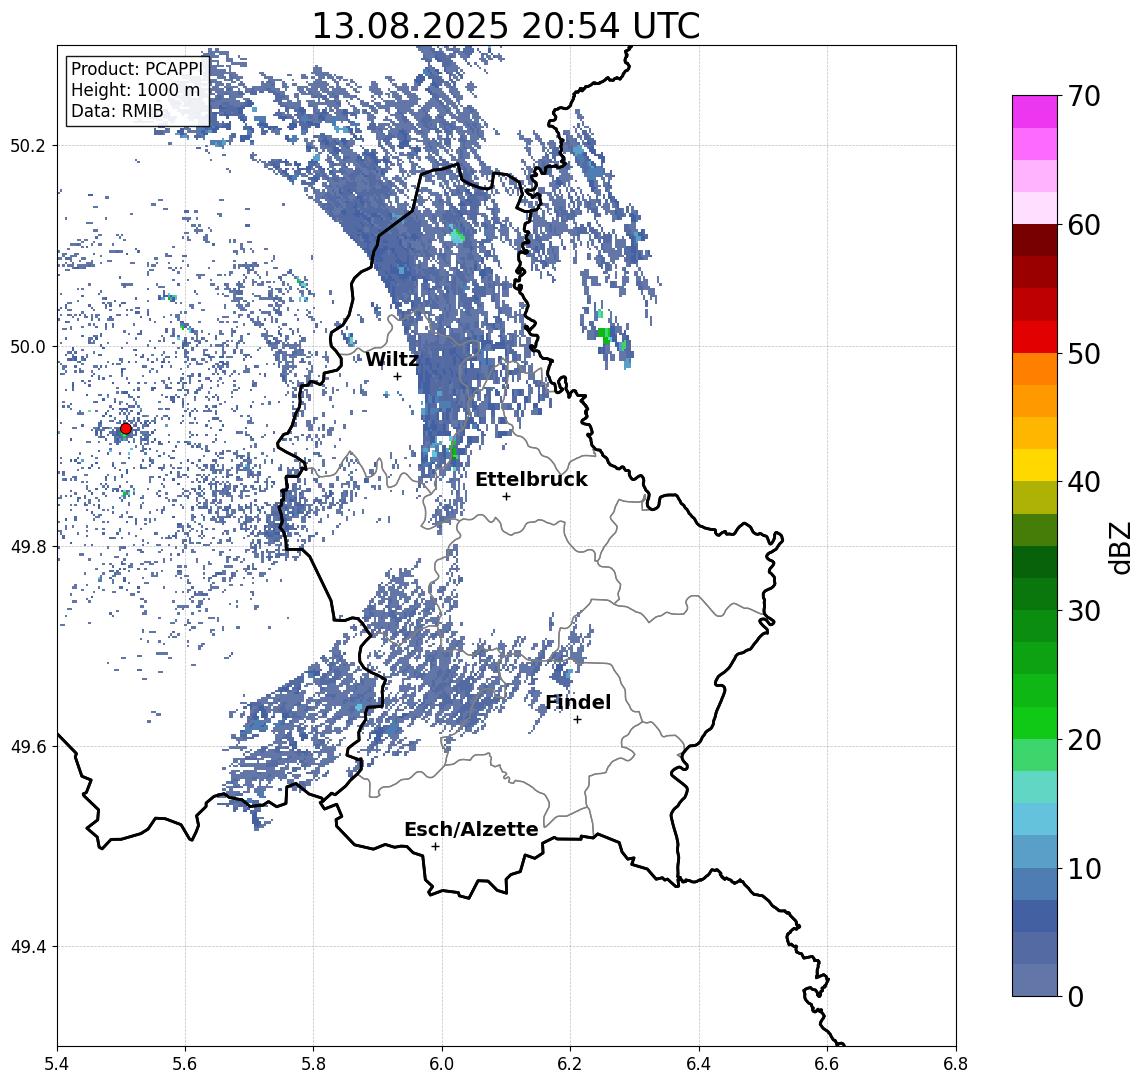The image size is (1145, 1084).
Task: Click the longitude axis label 6.2
Action: 570,1064
